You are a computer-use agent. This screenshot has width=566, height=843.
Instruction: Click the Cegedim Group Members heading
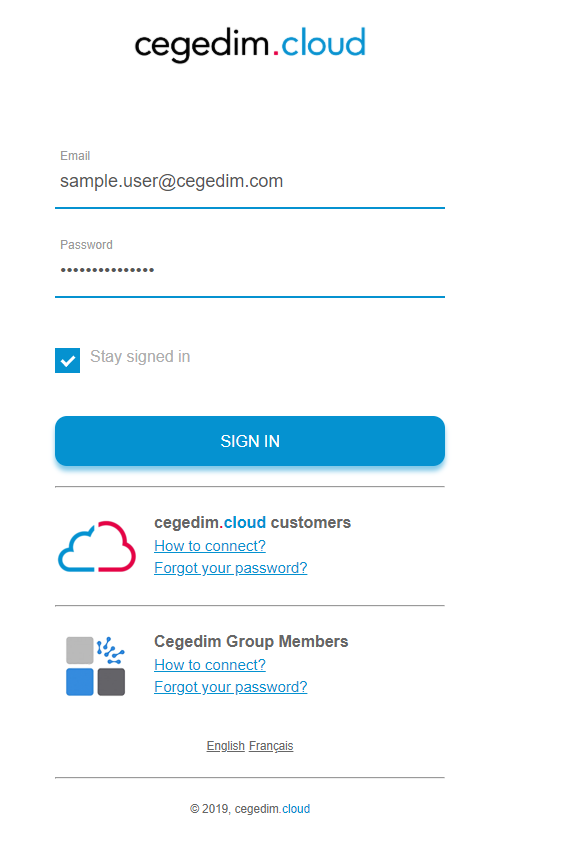251,641
